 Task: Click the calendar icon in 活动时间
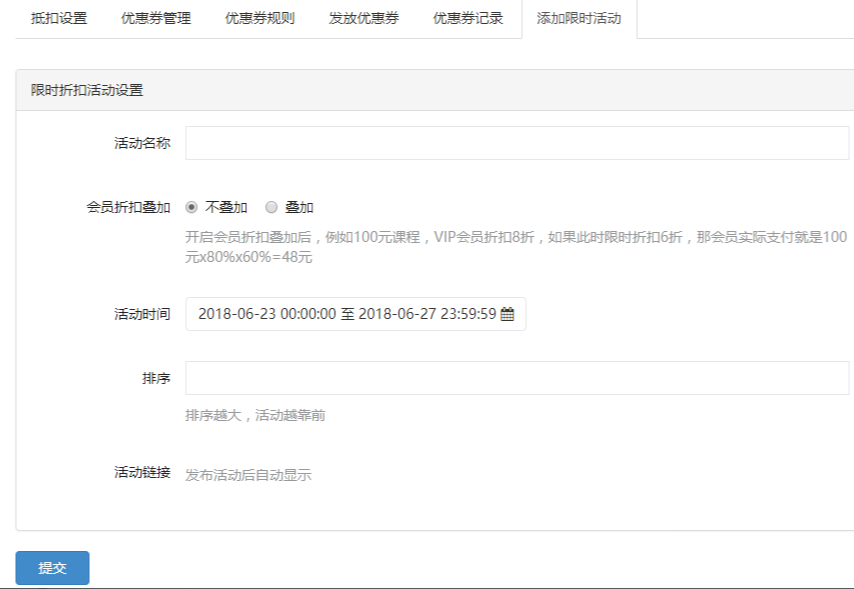coord(507,314)
